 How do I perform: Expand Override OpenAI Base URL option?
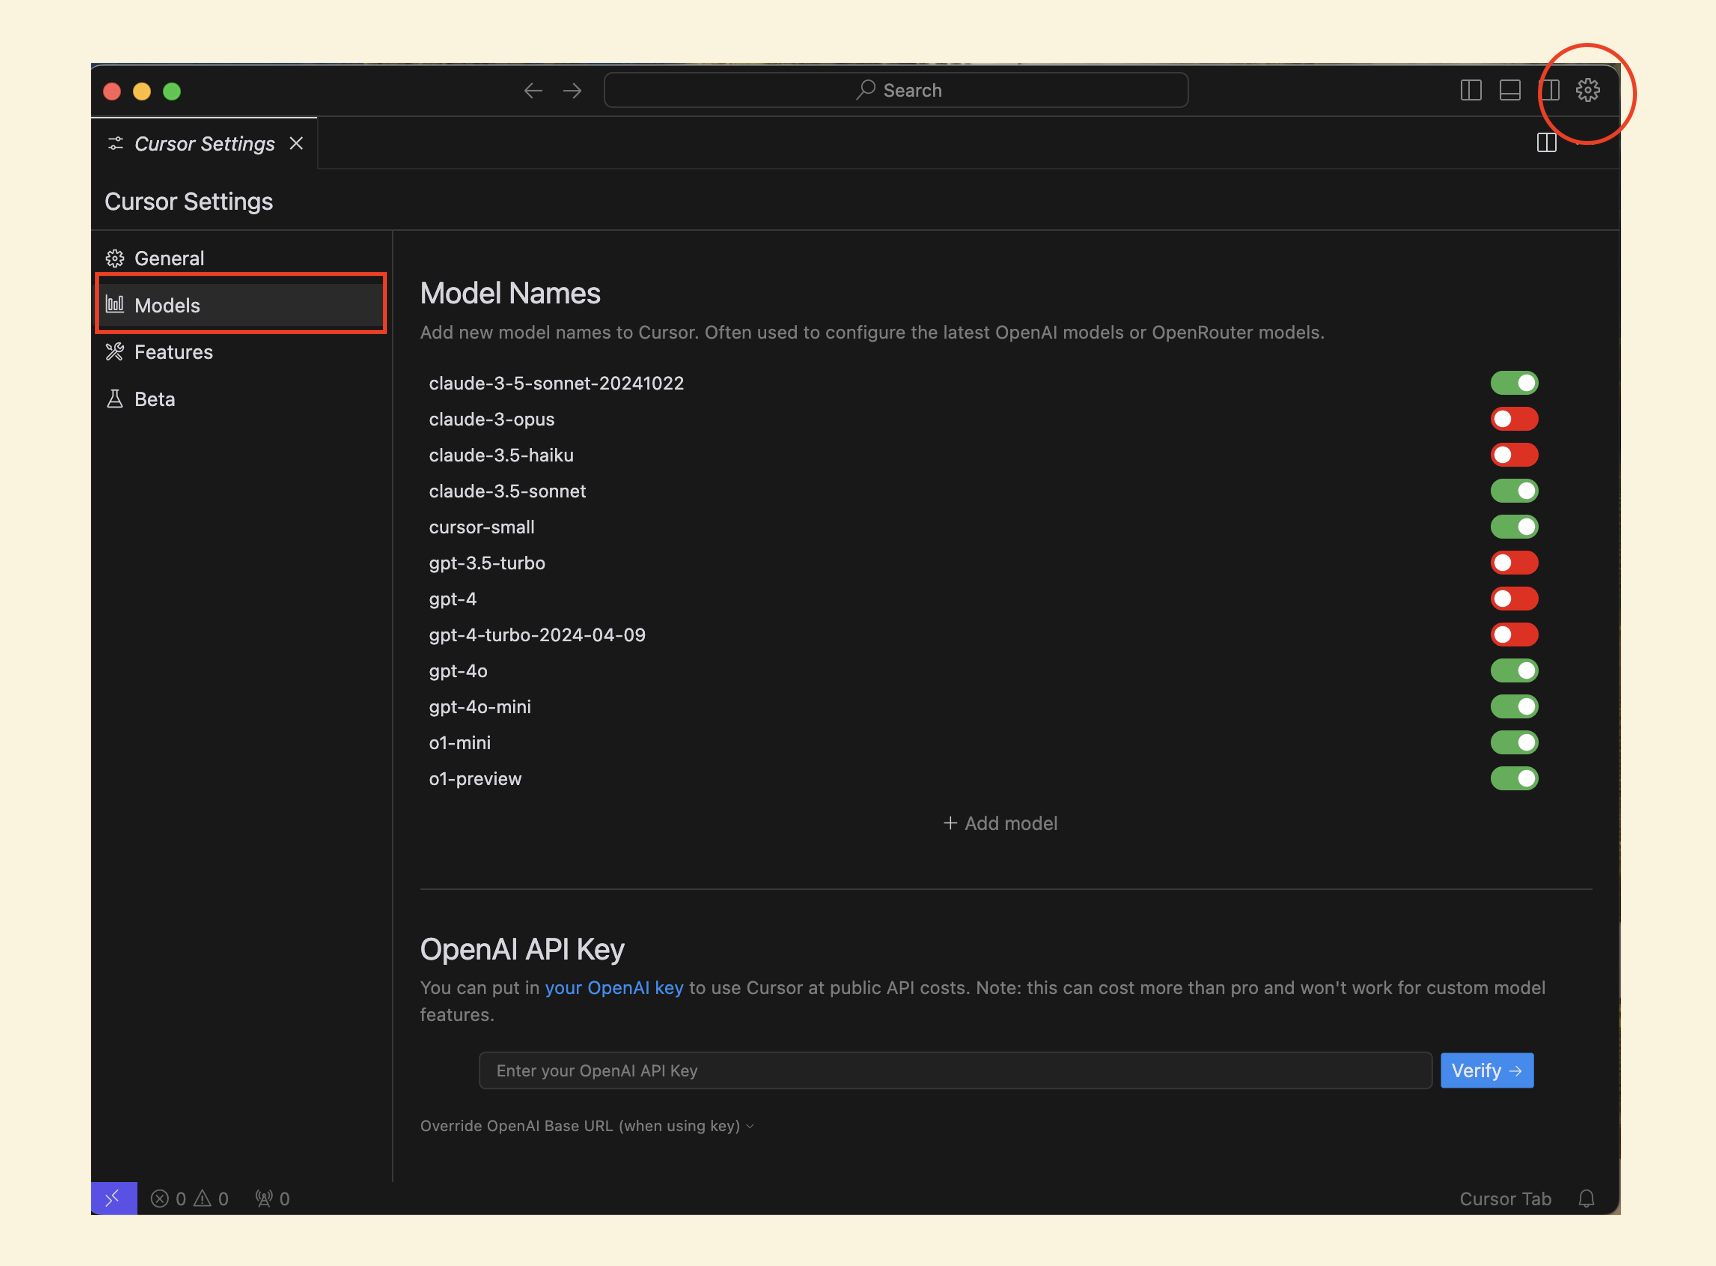tap(587, 1126)
